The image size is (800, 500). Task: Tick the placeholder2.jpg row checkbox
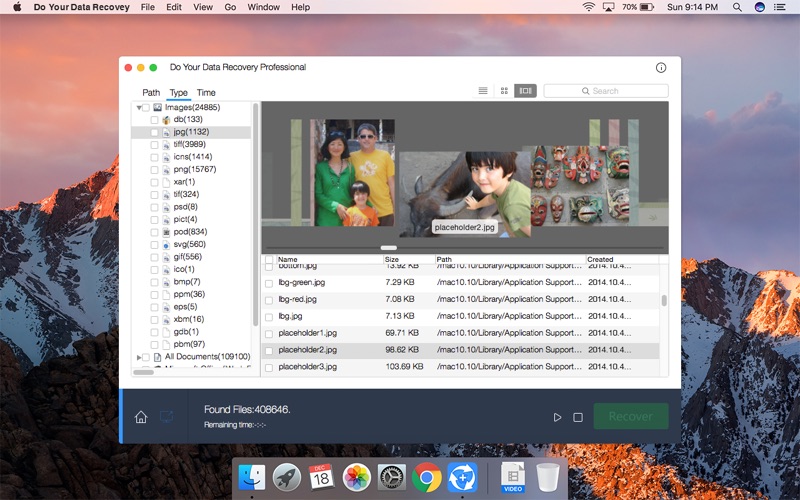(269, 351)
